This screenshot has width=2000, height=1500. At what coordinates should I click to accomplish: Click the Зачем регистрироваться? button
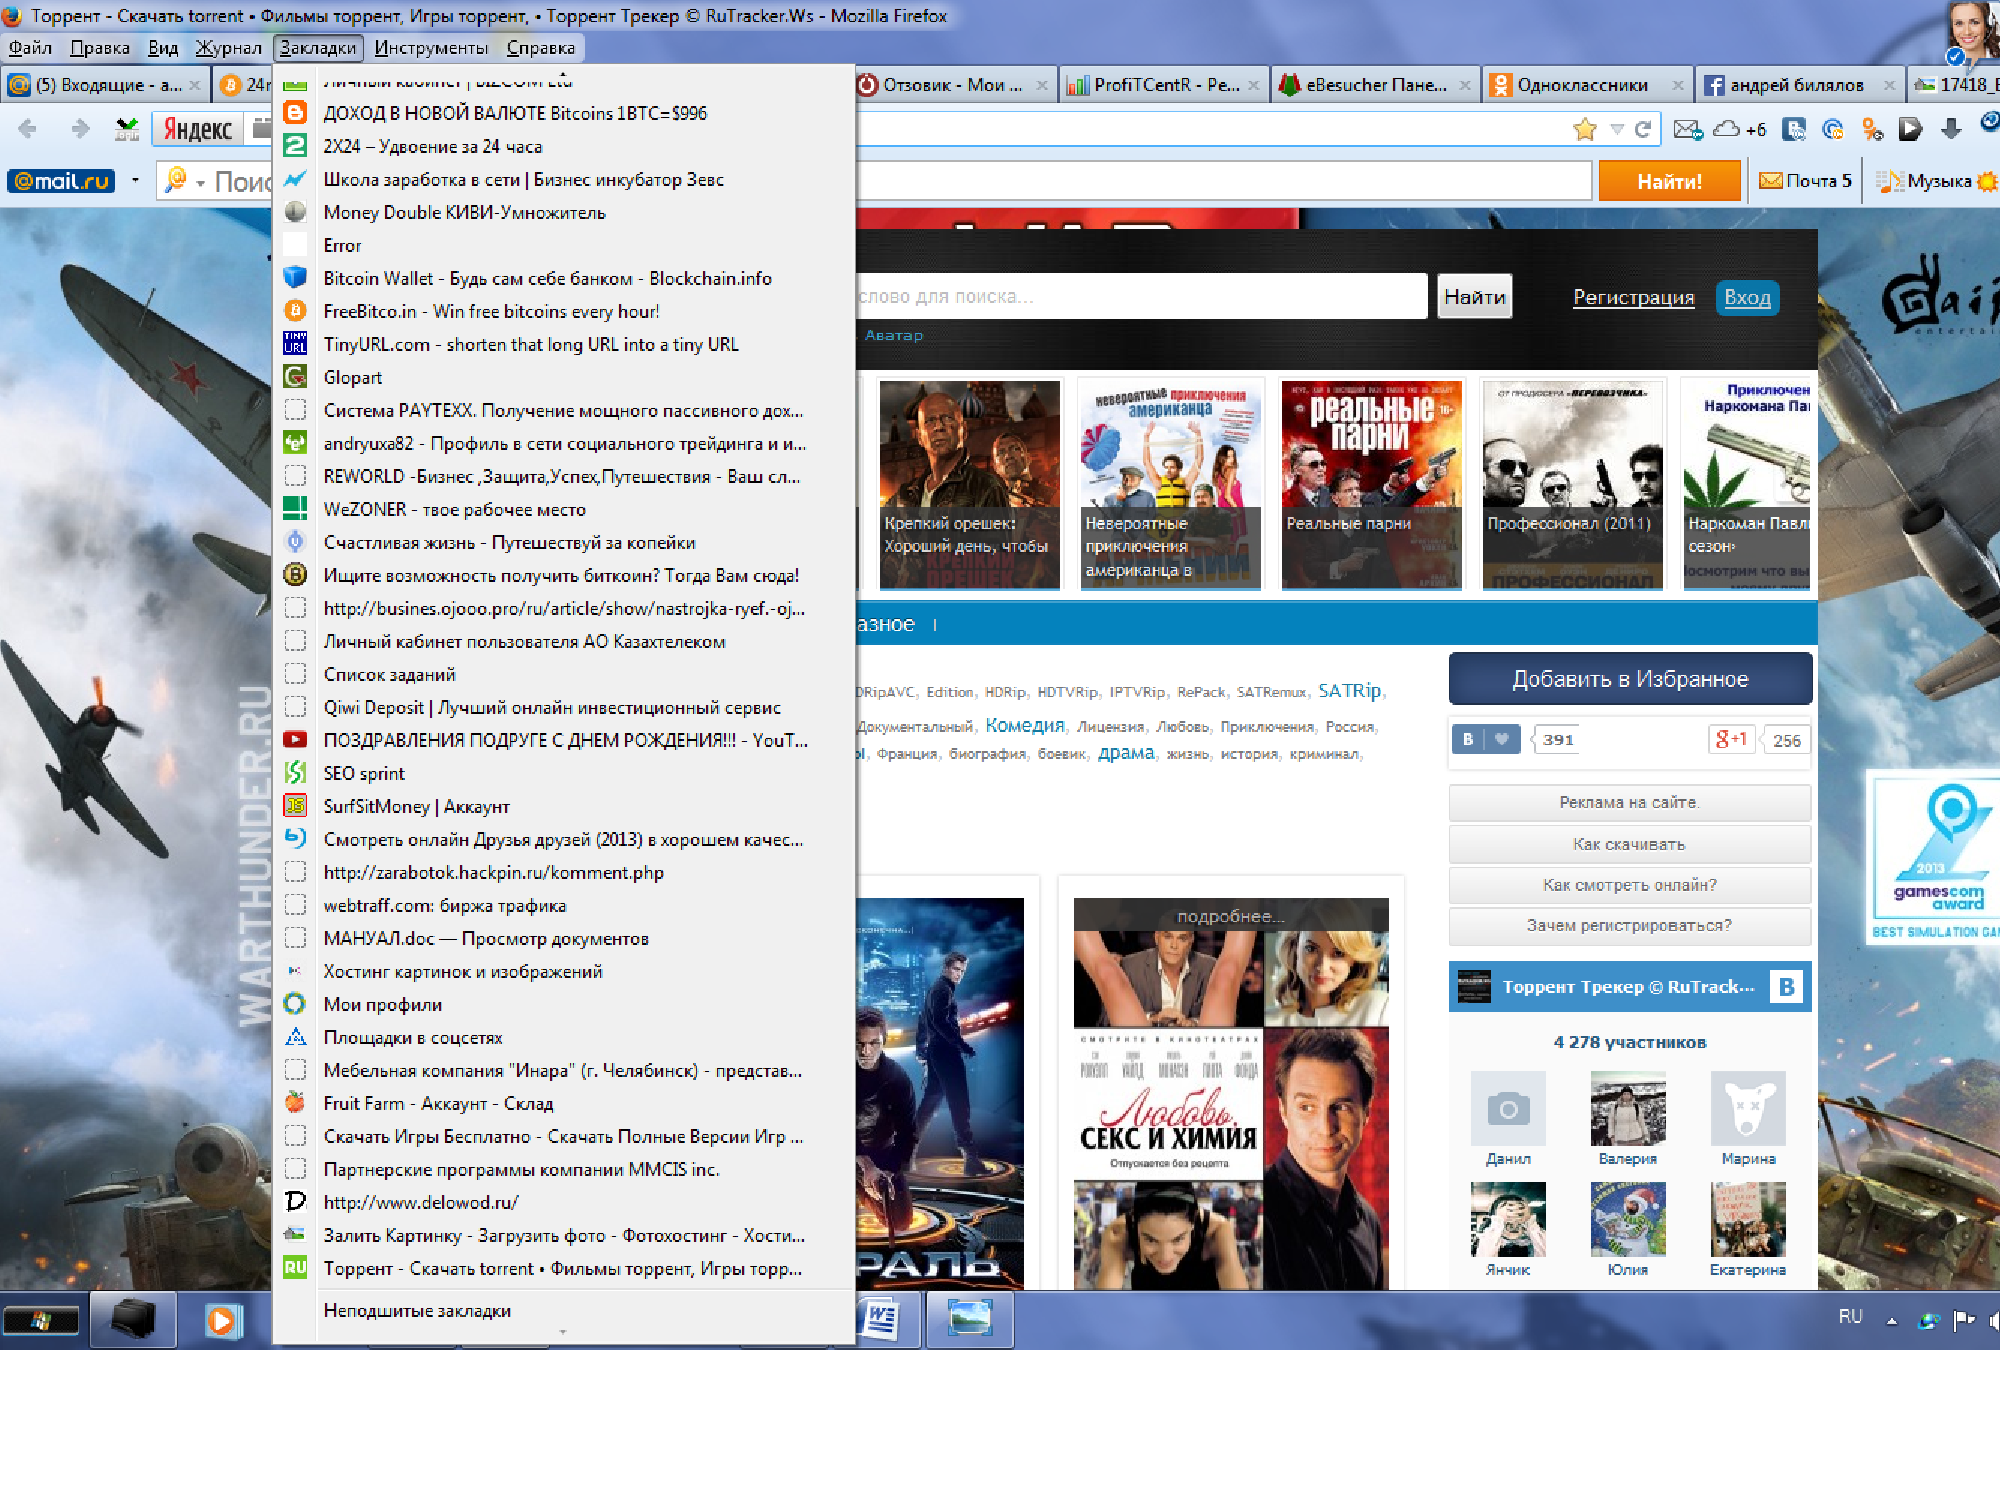1630,925
